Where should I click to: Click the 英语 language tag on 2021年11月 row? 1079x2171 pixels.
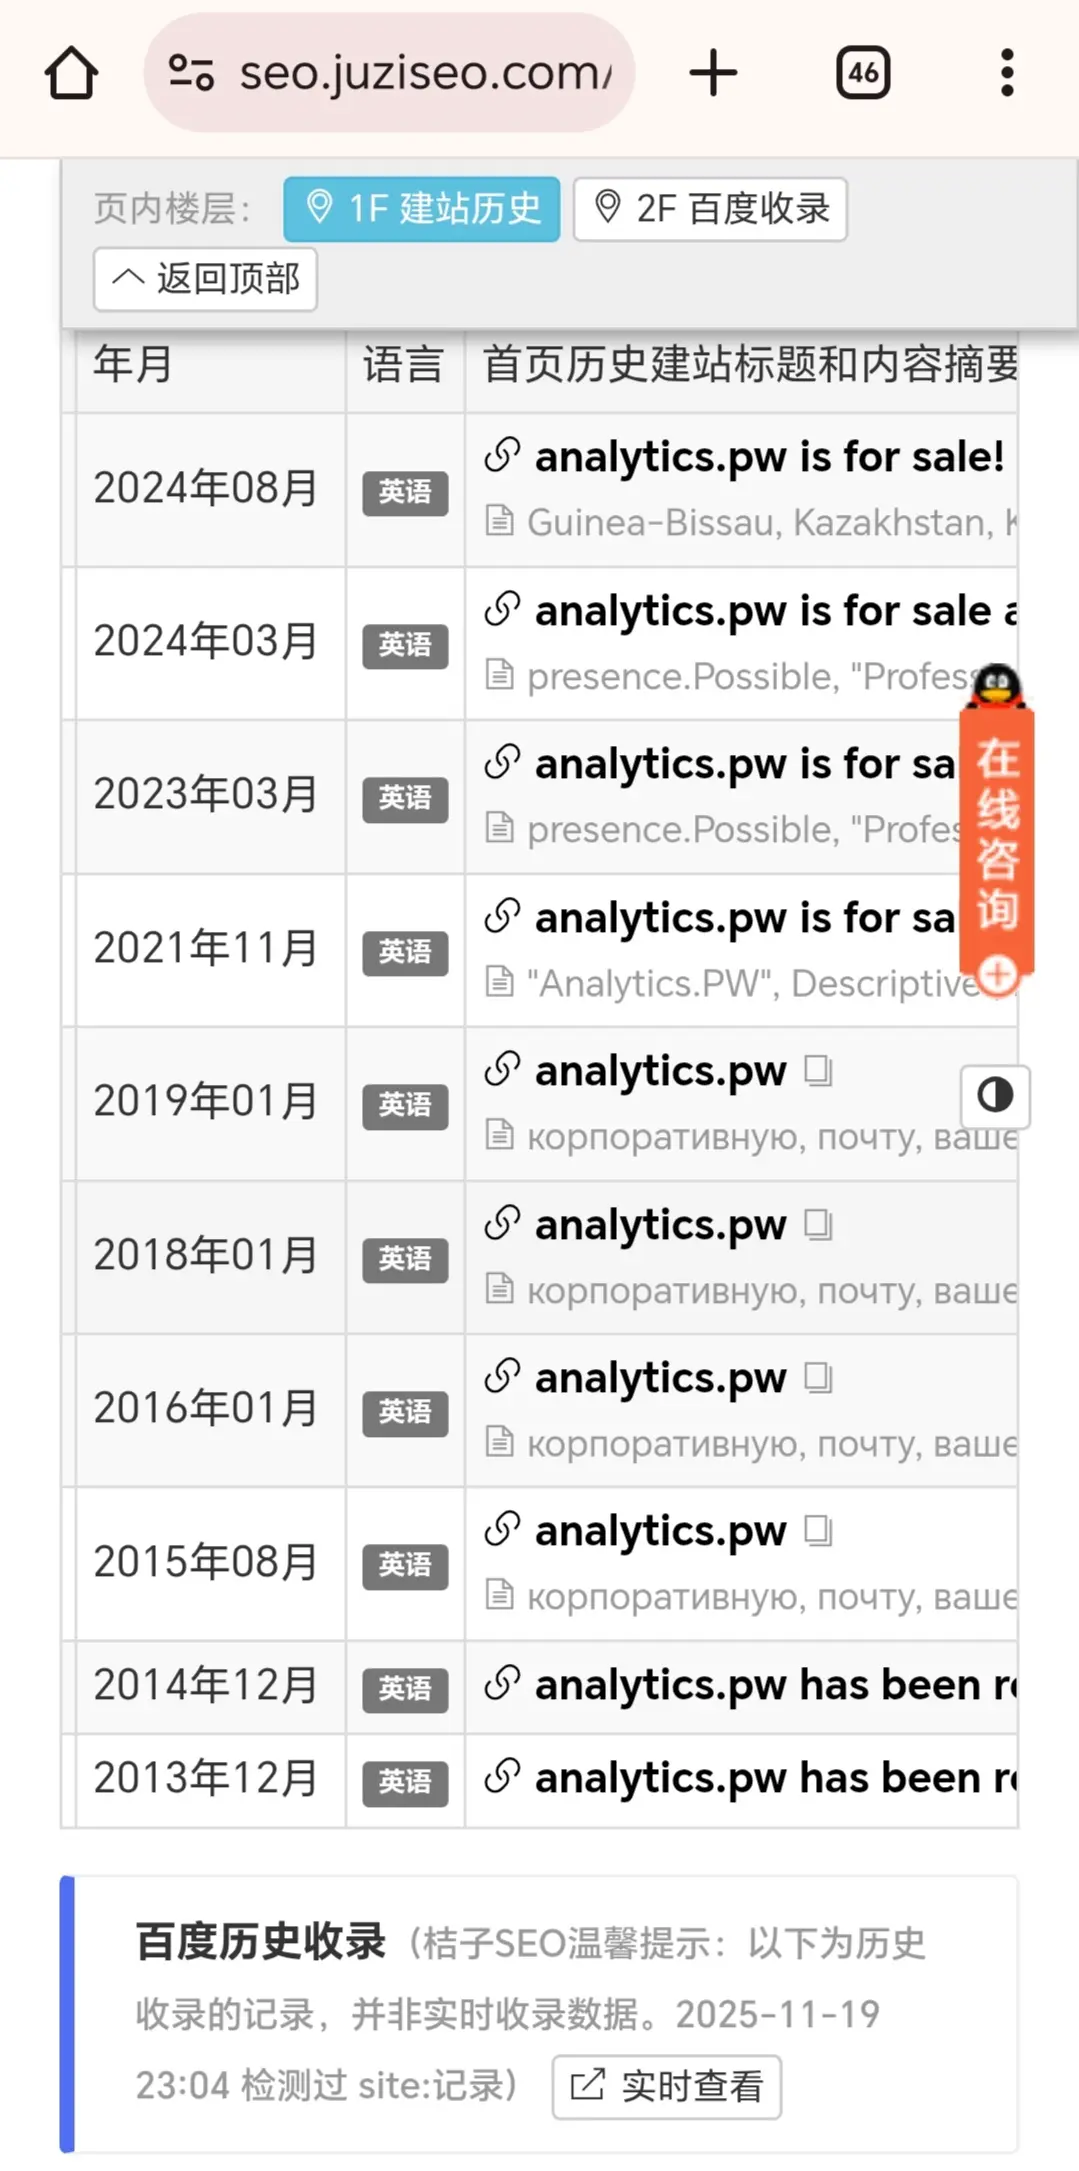[x=404, y=954]
